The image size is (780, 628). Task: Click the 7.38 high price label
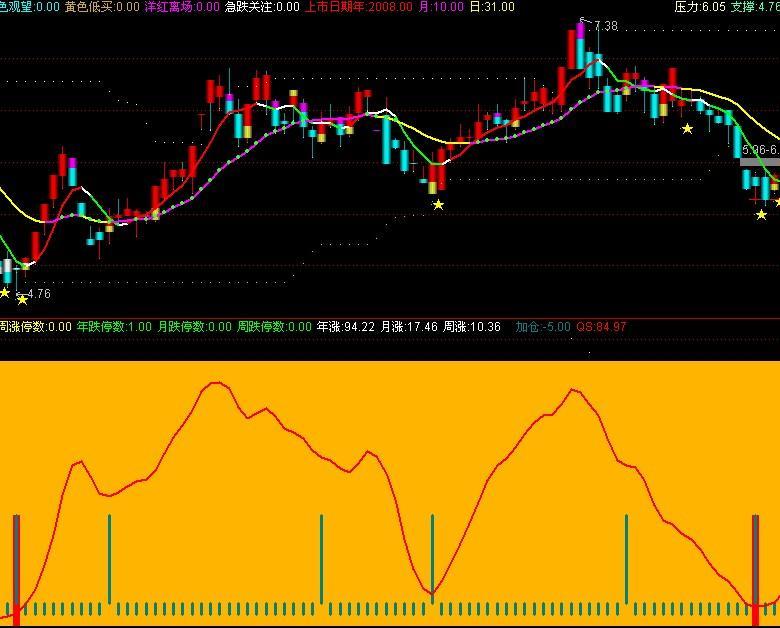pos(606,26)
